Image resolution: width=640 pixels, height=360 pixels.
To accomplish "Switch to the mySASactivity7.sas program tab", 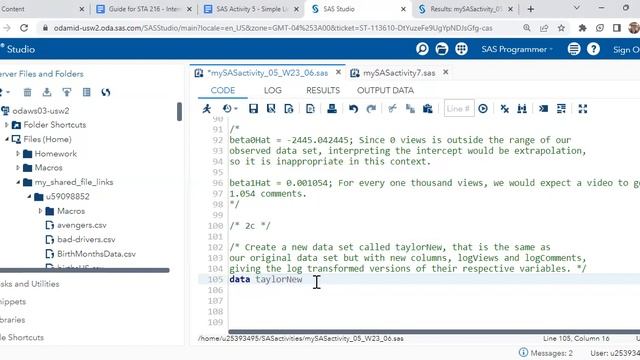I will [x=399, y=73].
